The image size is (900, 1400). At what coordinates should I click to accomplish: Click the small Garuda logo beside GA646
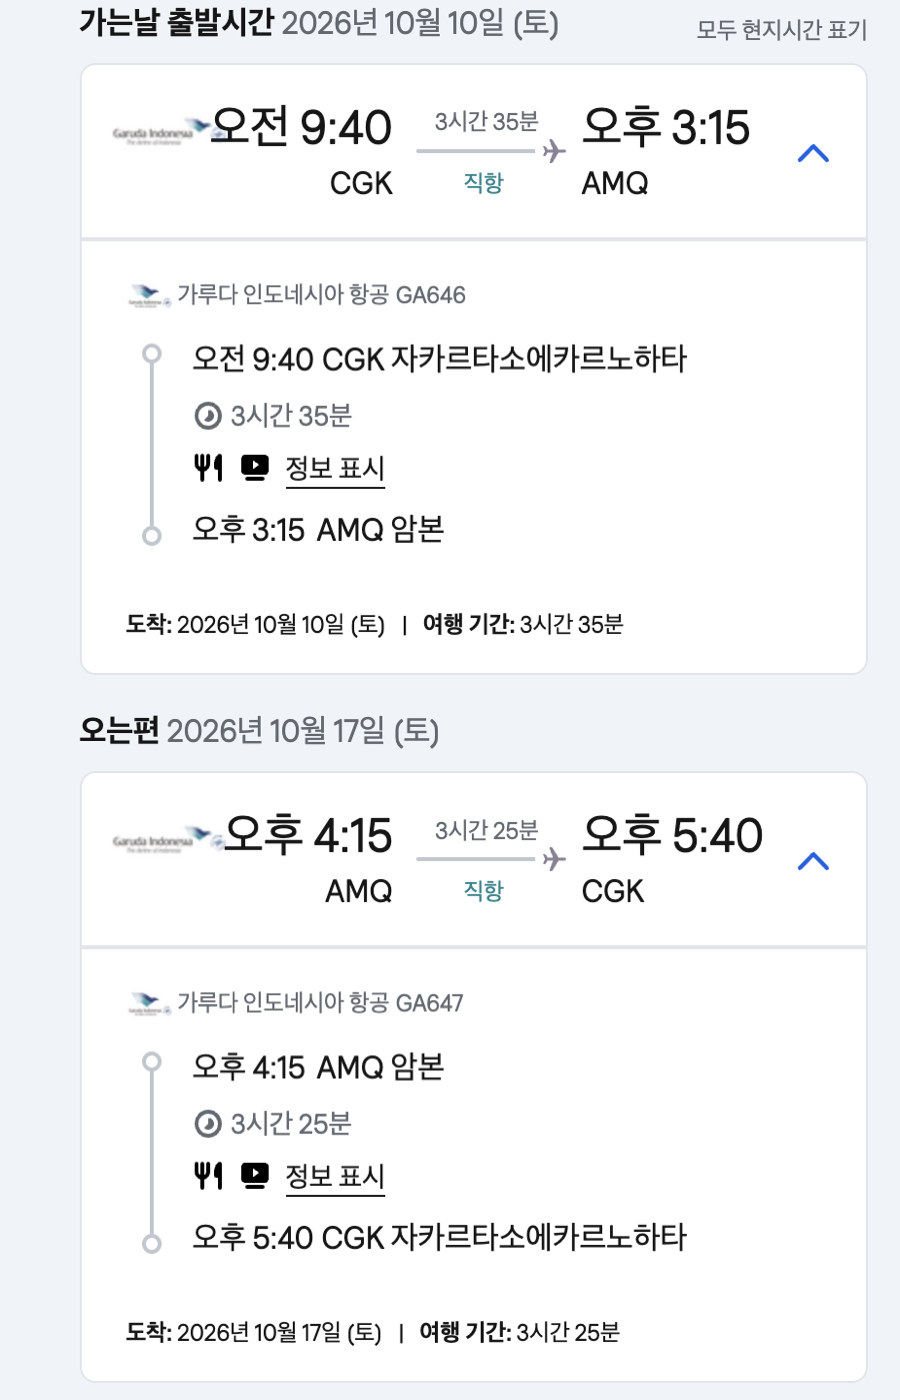150,296
